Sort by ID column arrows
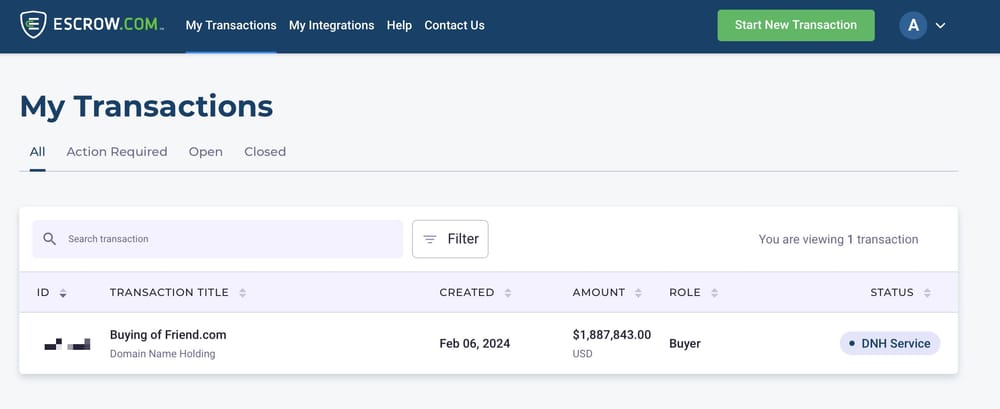 tap(63, 293)
